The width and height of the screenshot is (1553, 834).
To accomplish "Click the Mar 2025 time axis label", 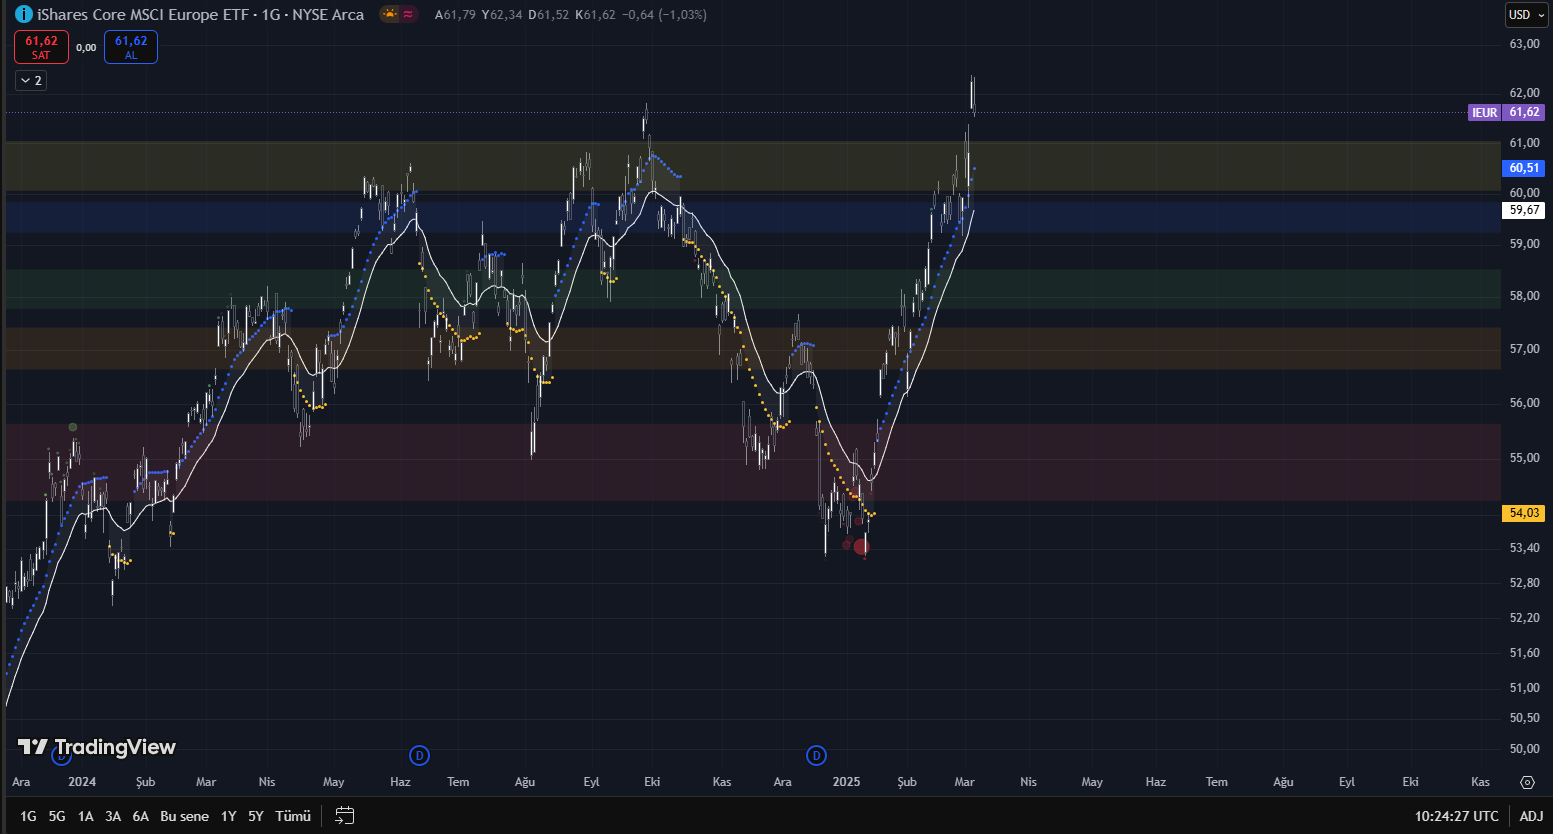I will click(964, 782).
